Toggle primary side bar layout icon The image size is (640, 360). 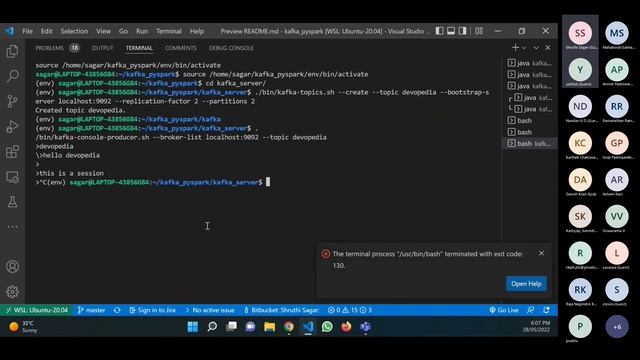pos(439,31)
